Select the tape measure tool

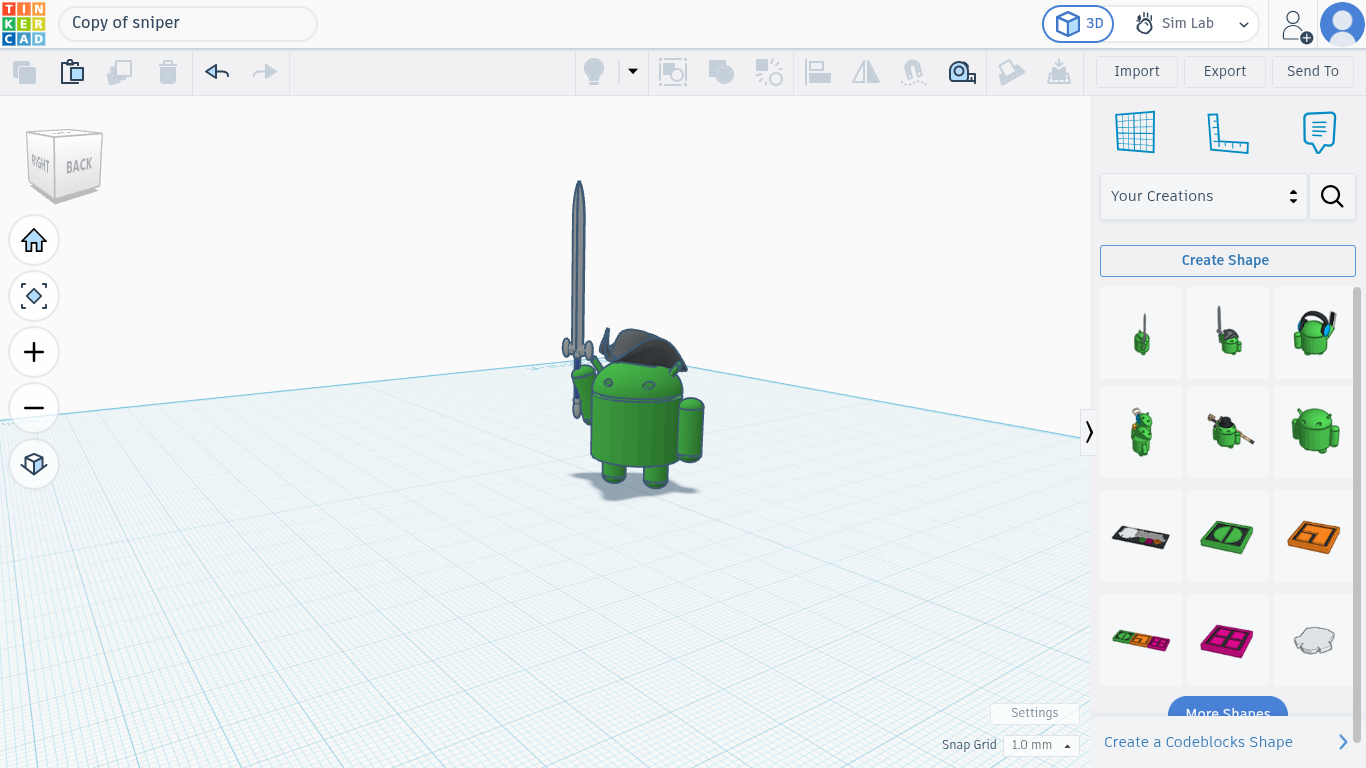pyautogui.click(x=962, y=72)
